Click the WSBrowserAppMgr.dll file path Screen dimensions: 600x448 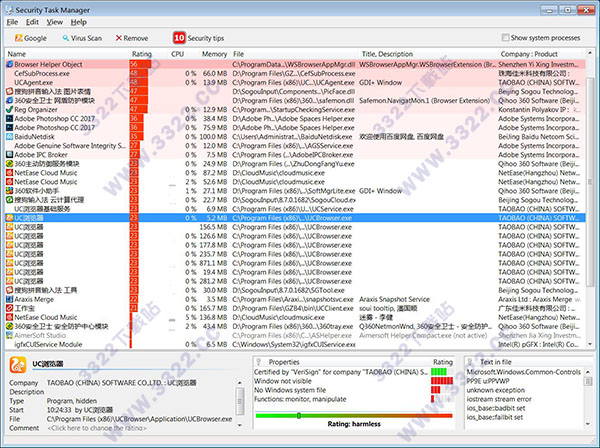[293, 64]
